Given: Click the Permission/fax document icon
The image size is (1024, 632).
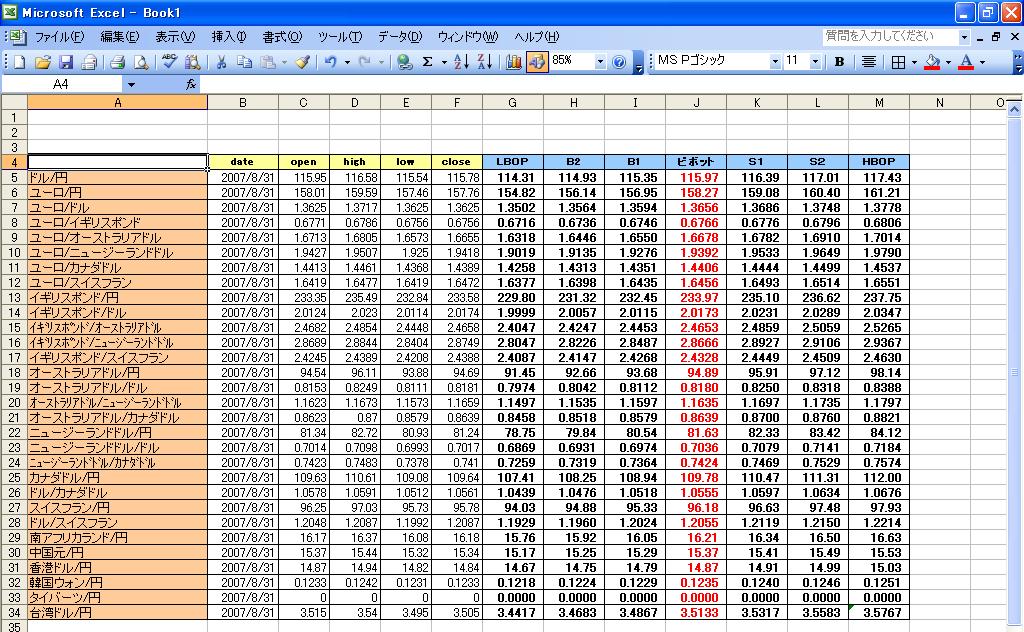Looking at the screenshot, I should pyautogui.click(x=89, y=62).
